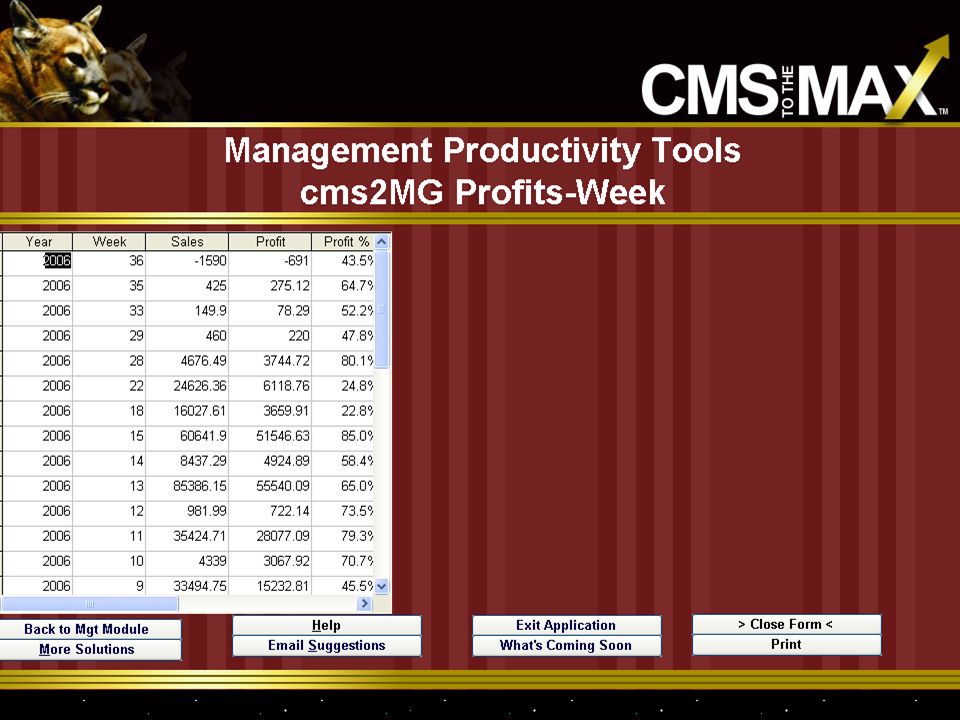
Task: Click the table's scroll down arrow
Action: [x=381, y=587]
